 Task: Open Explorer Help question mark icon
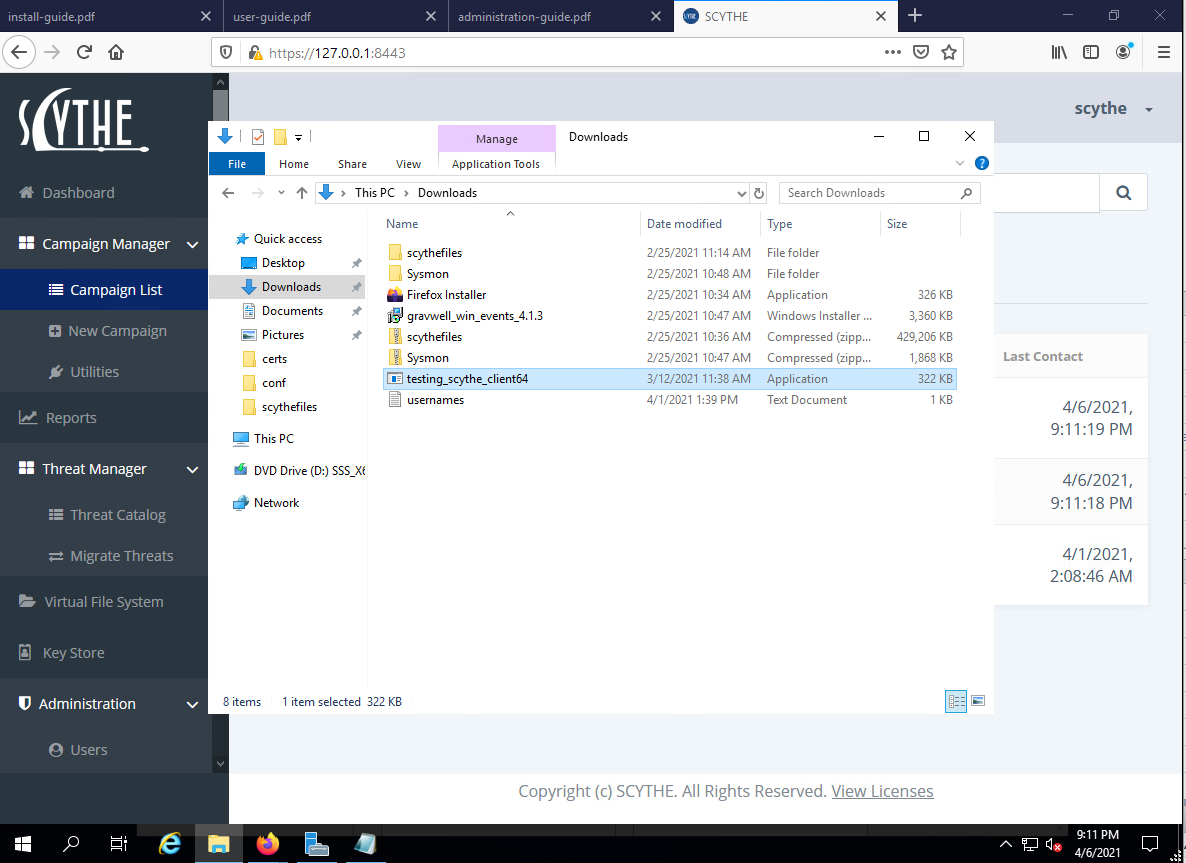point(982,163)
